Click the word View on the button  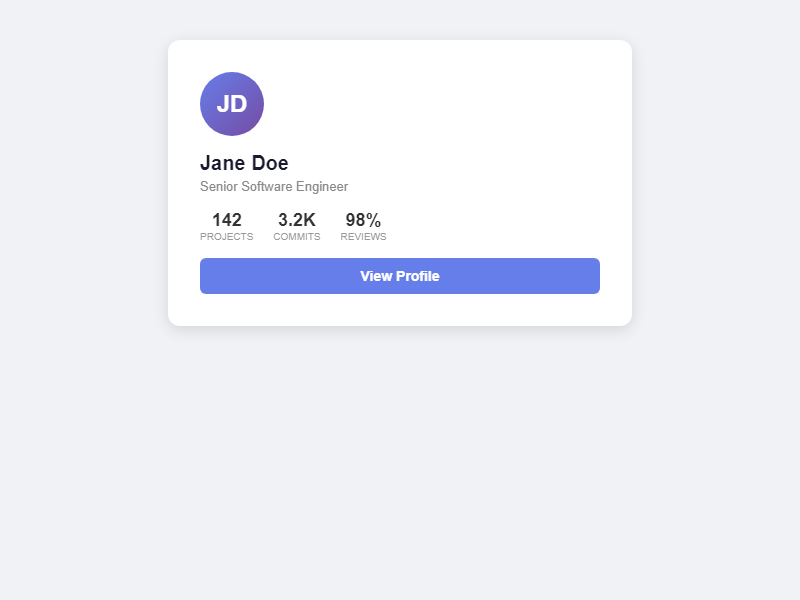click(376, 276)
